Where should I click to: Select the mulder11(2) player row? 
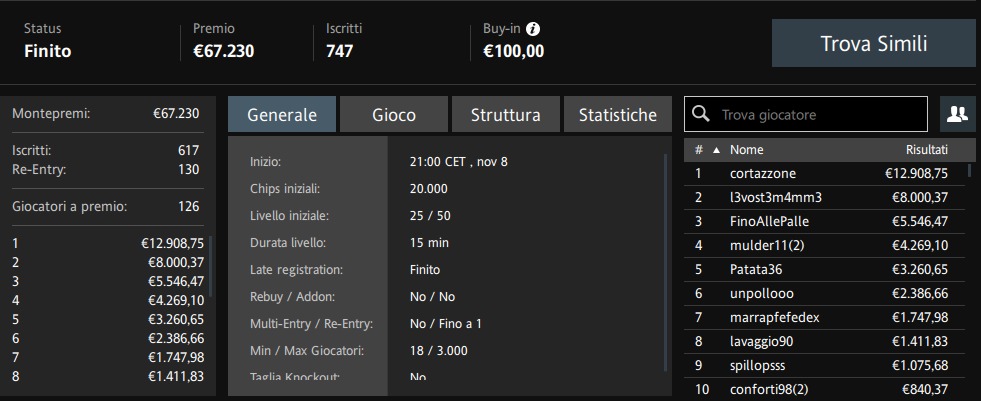825,246
